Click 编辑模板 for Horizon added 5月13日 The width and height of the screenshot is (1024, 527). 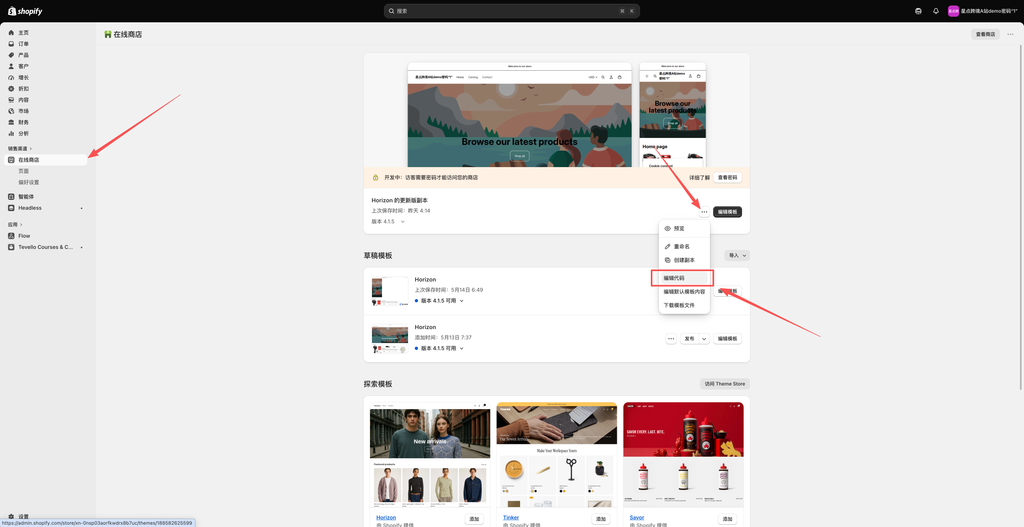pos(727,339)
